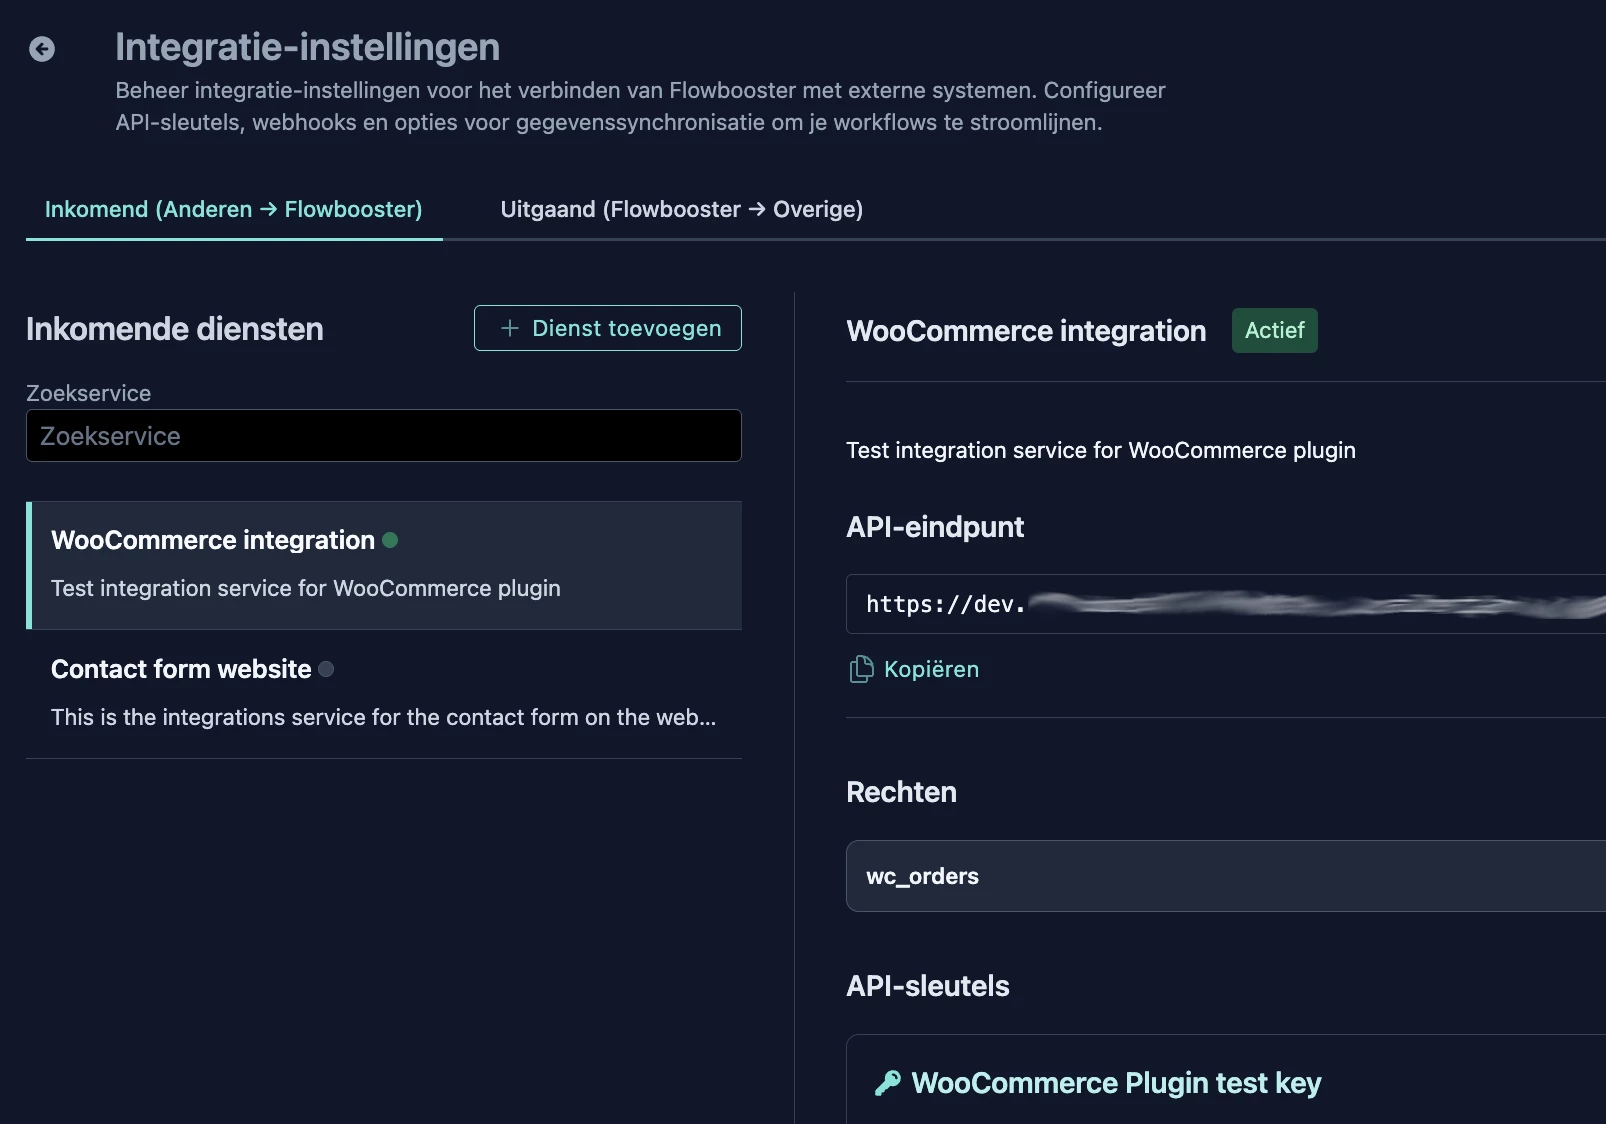Click the Integratie-instellingen page heading

307,47
